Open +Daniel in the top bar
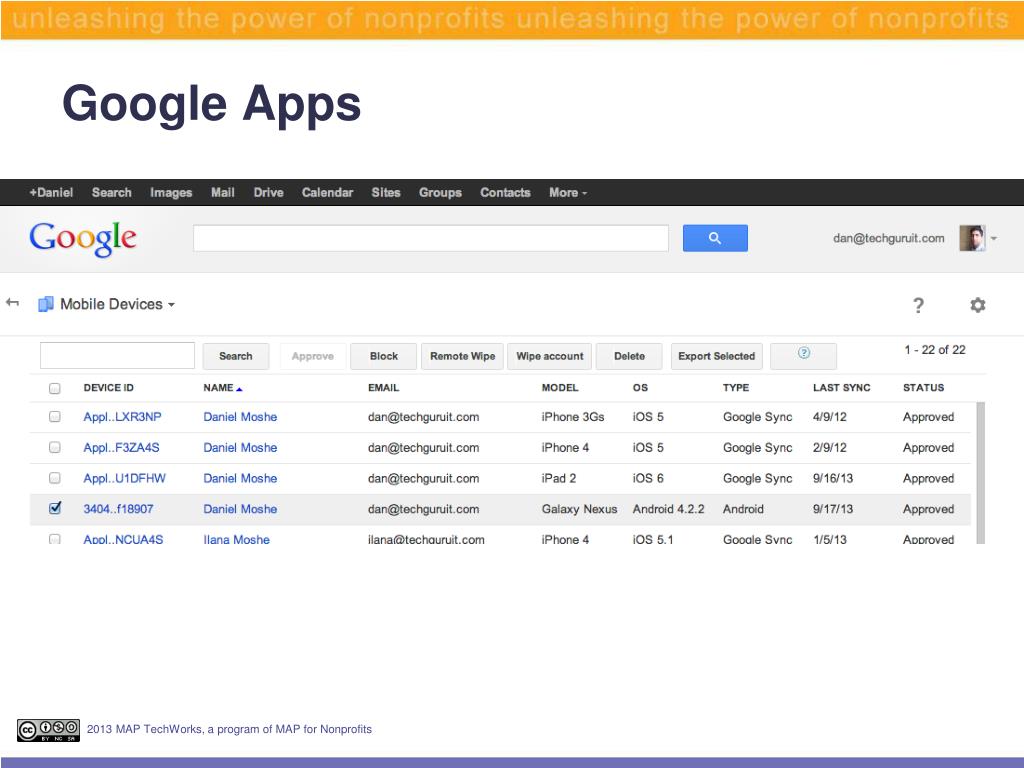This screenshot has width=1024, height=768. point(51,193)
